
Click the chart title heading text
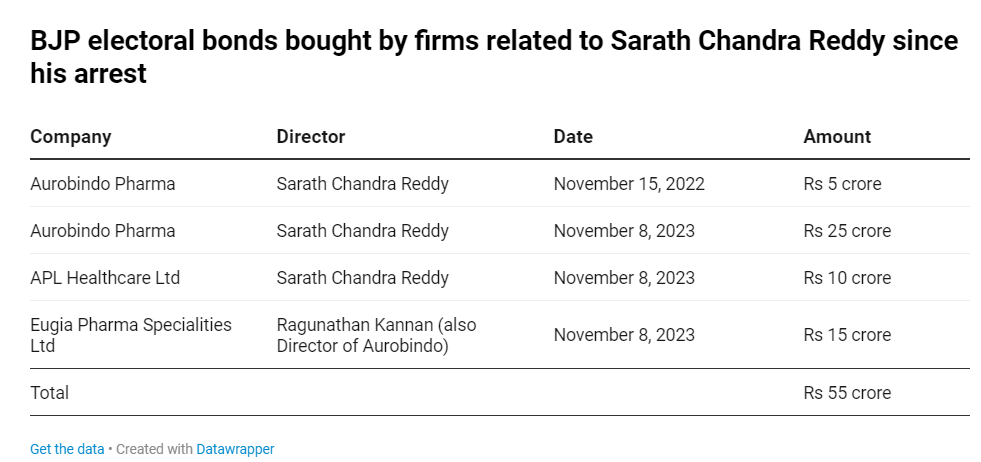pyautogui.click(x=494, y=57)
